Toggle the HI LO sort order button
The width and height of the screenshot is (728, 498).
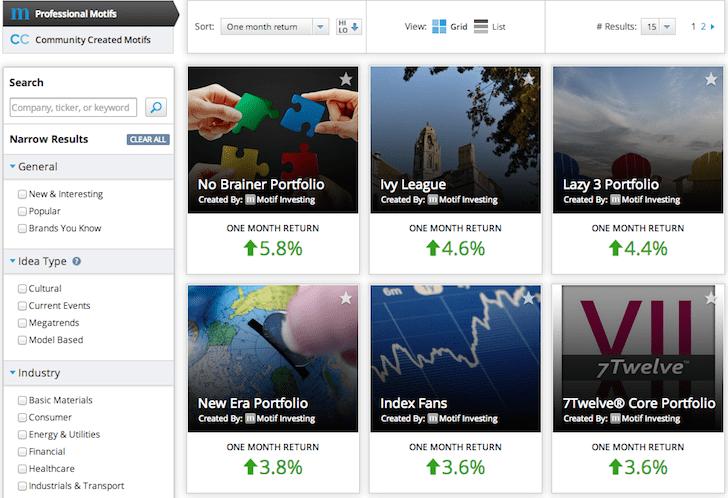[x=348, y=27]
